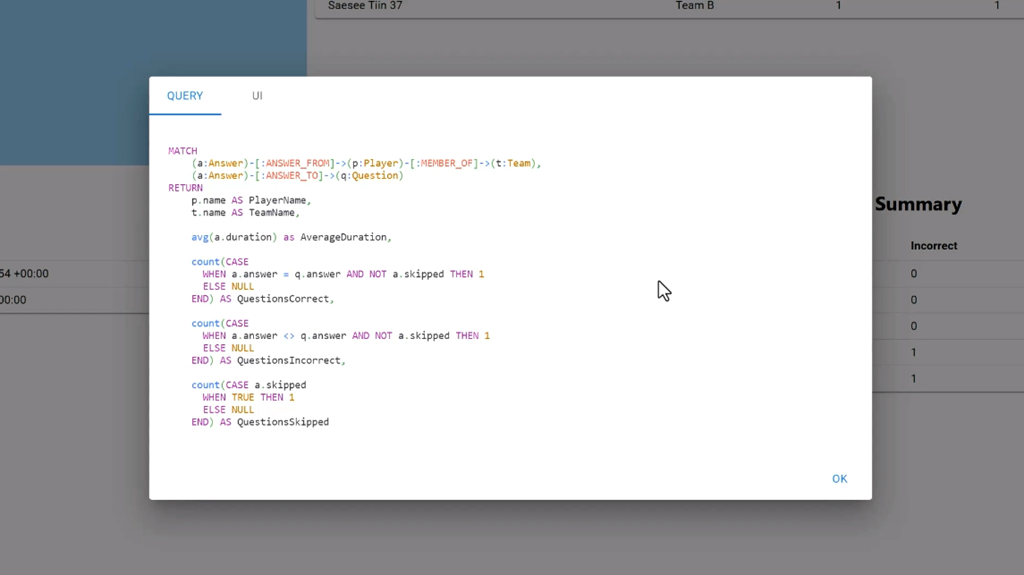Click the avg(a.duration) AverageDuration line

(291, 238)
